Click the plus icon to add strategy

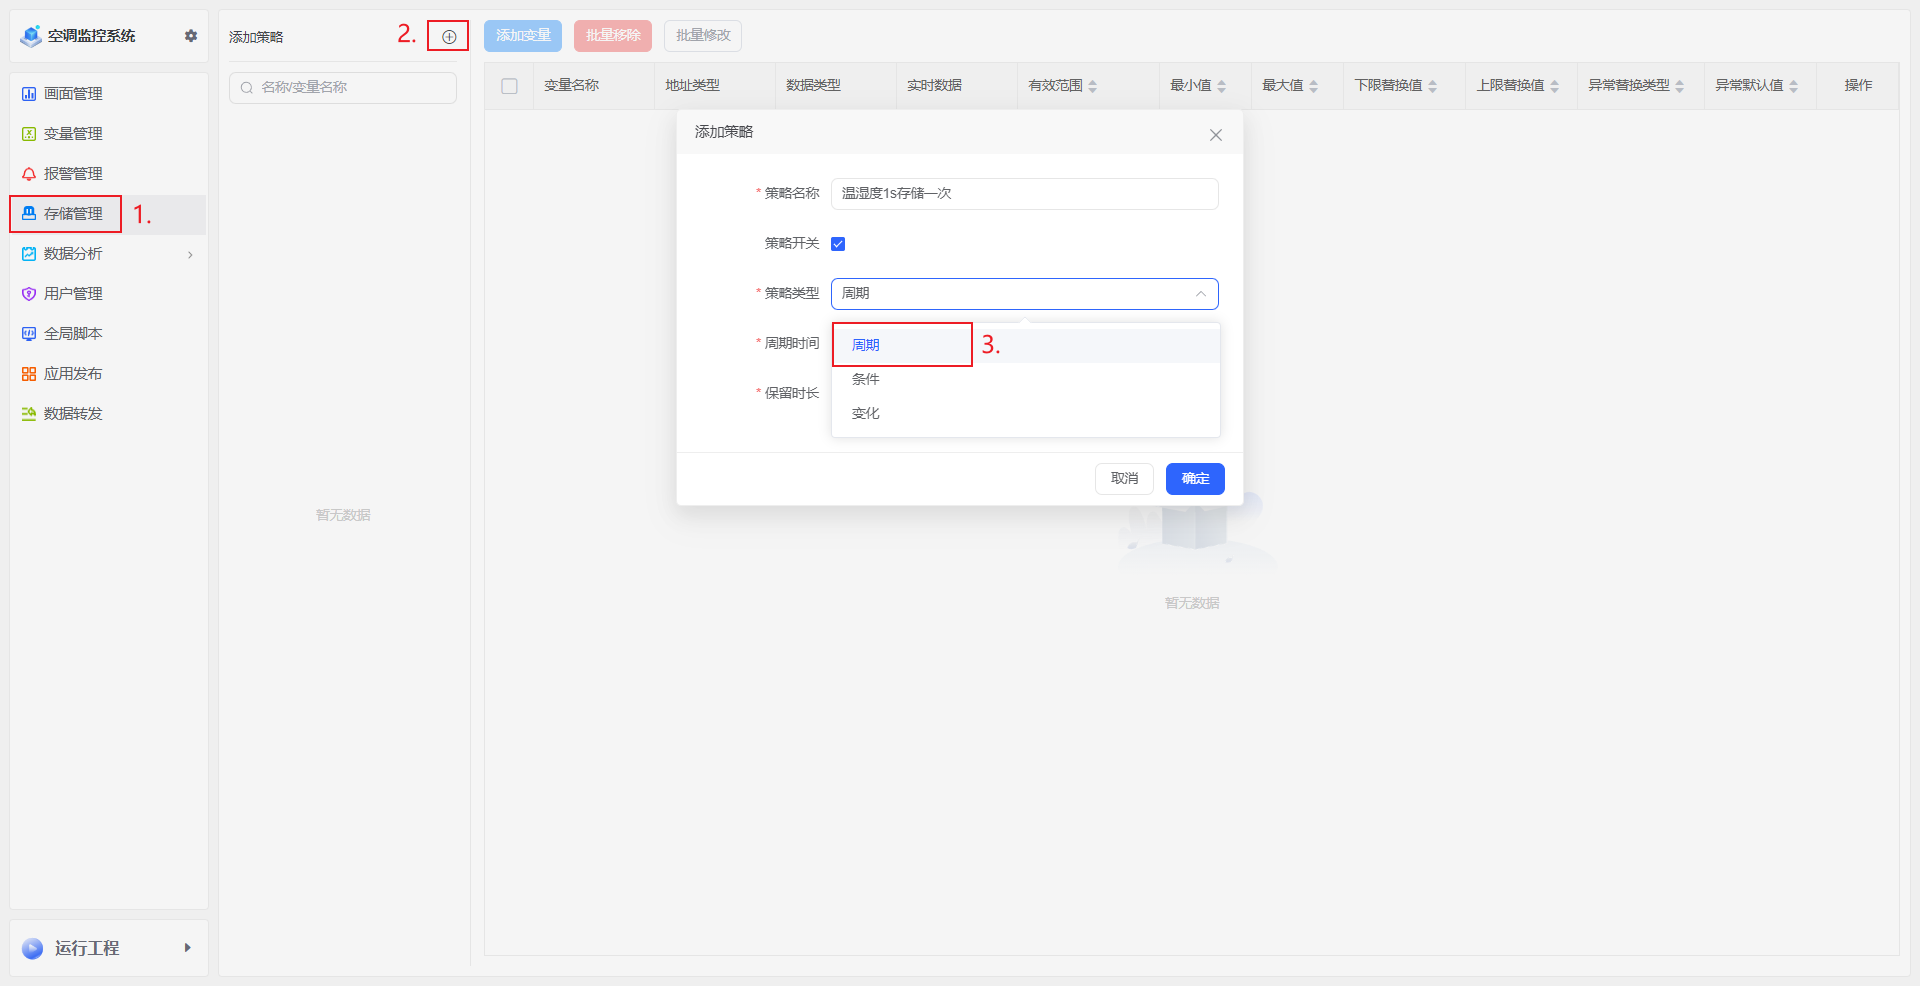pos(449,37)
